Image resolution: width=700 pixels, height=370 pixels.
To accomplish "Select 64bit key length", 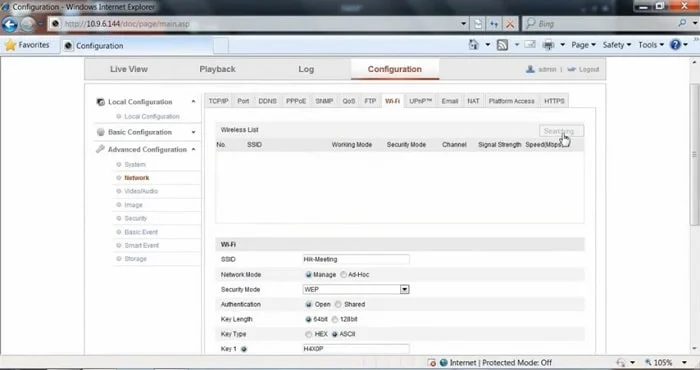I will coord(308,319).
